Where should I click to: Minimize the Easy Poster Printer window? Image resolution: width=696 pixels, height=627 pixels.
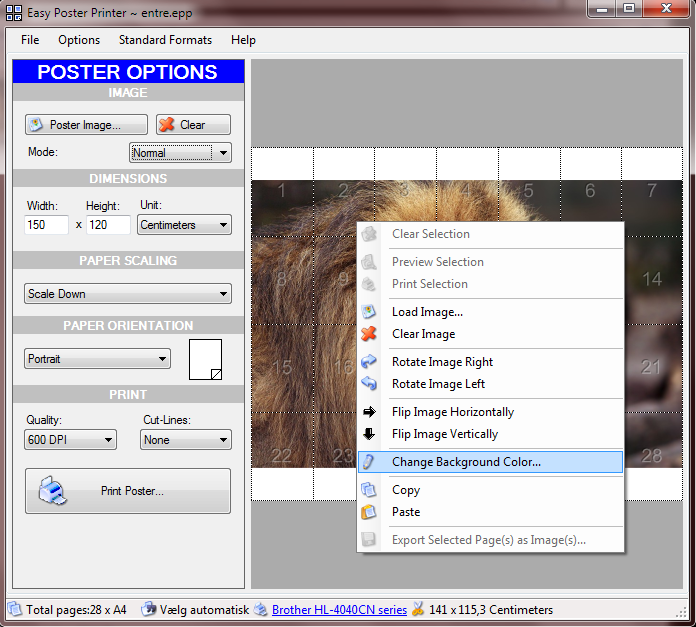coord(602,8)
